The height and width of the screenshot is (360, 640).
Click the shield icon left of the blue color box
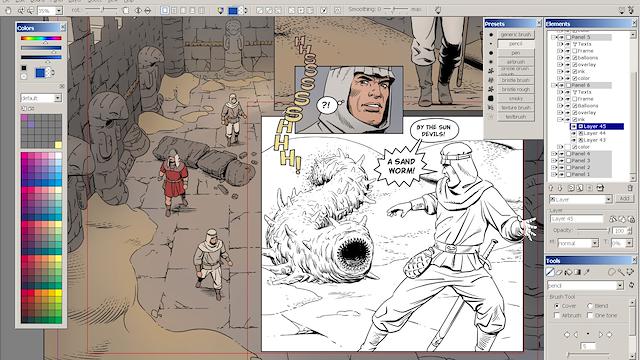click(221, 11)
